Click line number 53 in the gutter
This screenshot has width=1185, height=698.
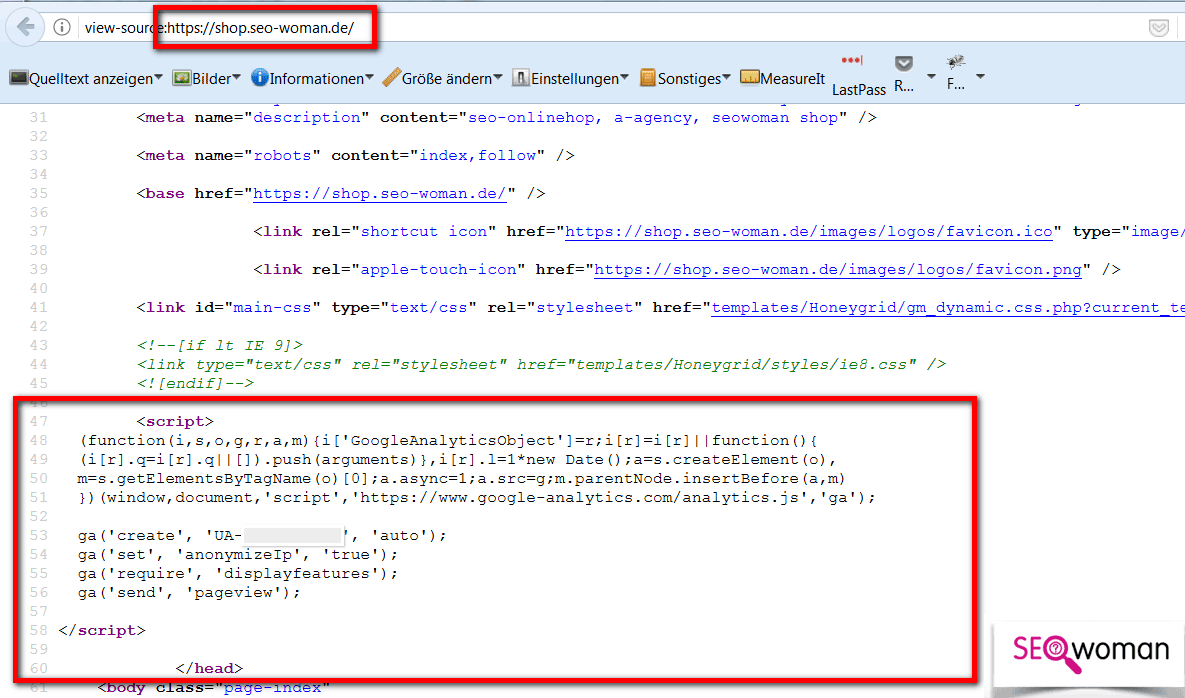pos(39,536)
